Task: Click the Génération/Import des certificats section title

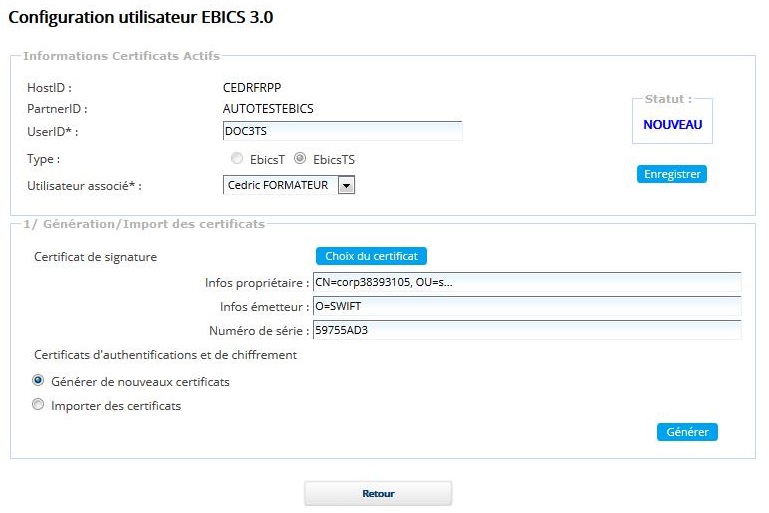Action: tap(143, 224)
